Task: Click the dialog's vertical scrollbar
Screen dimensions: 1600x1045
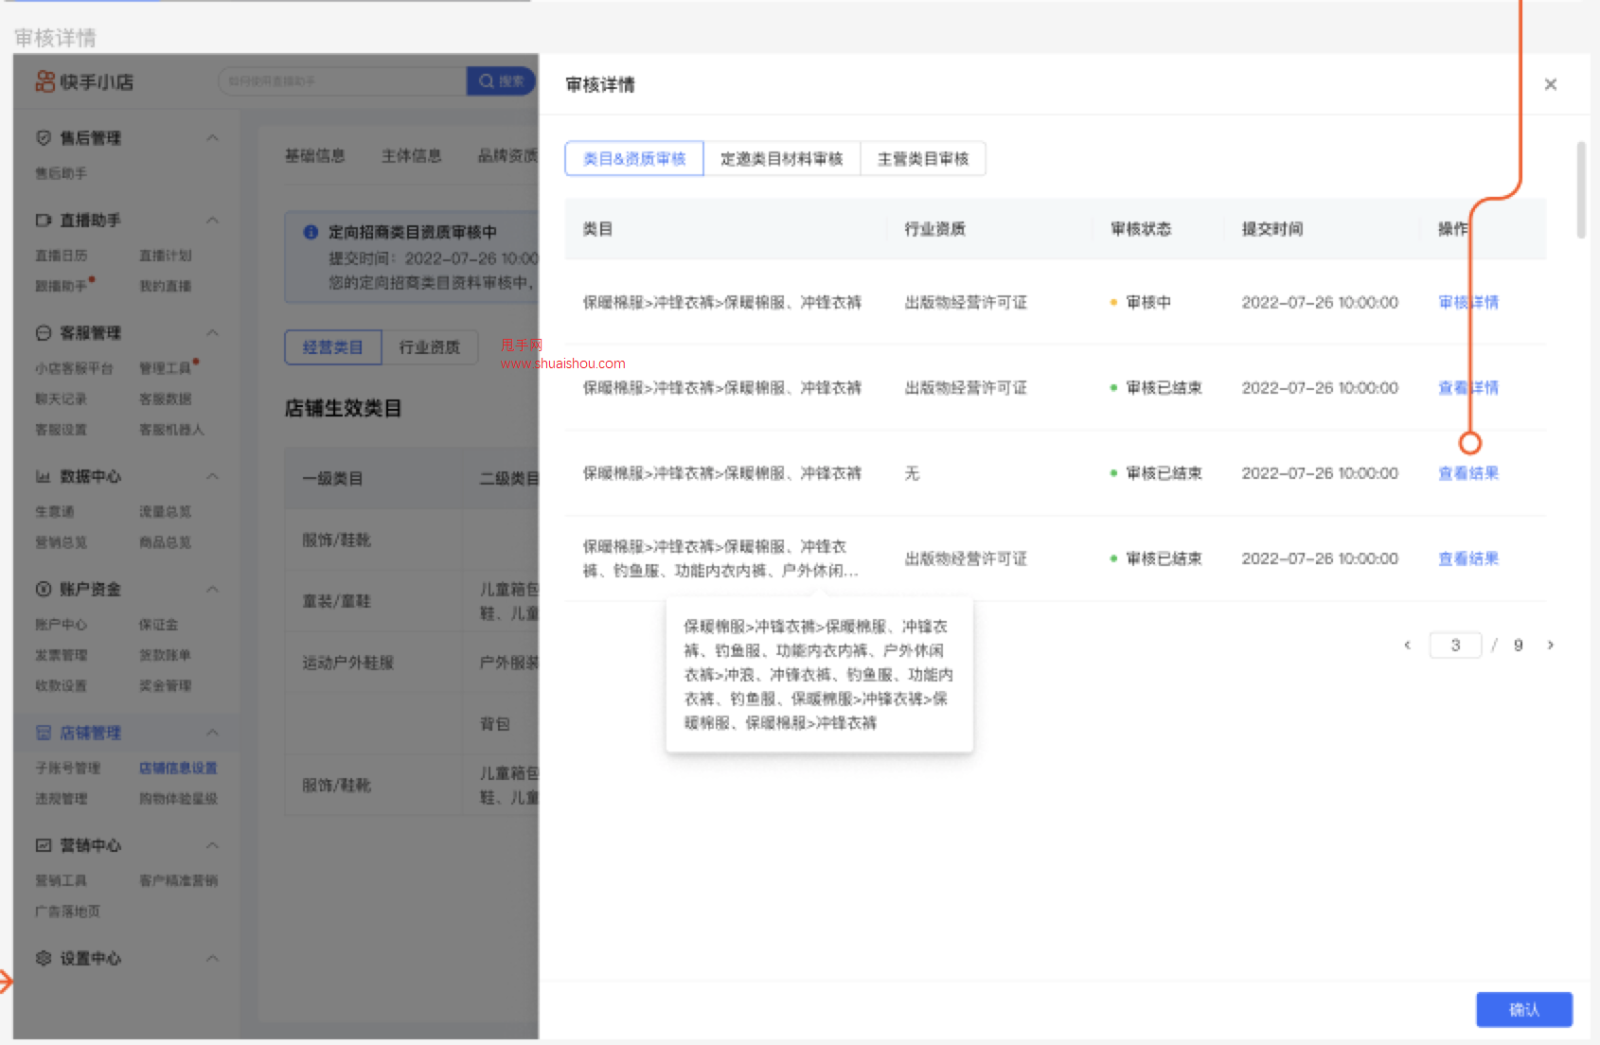Action: 1581,190
